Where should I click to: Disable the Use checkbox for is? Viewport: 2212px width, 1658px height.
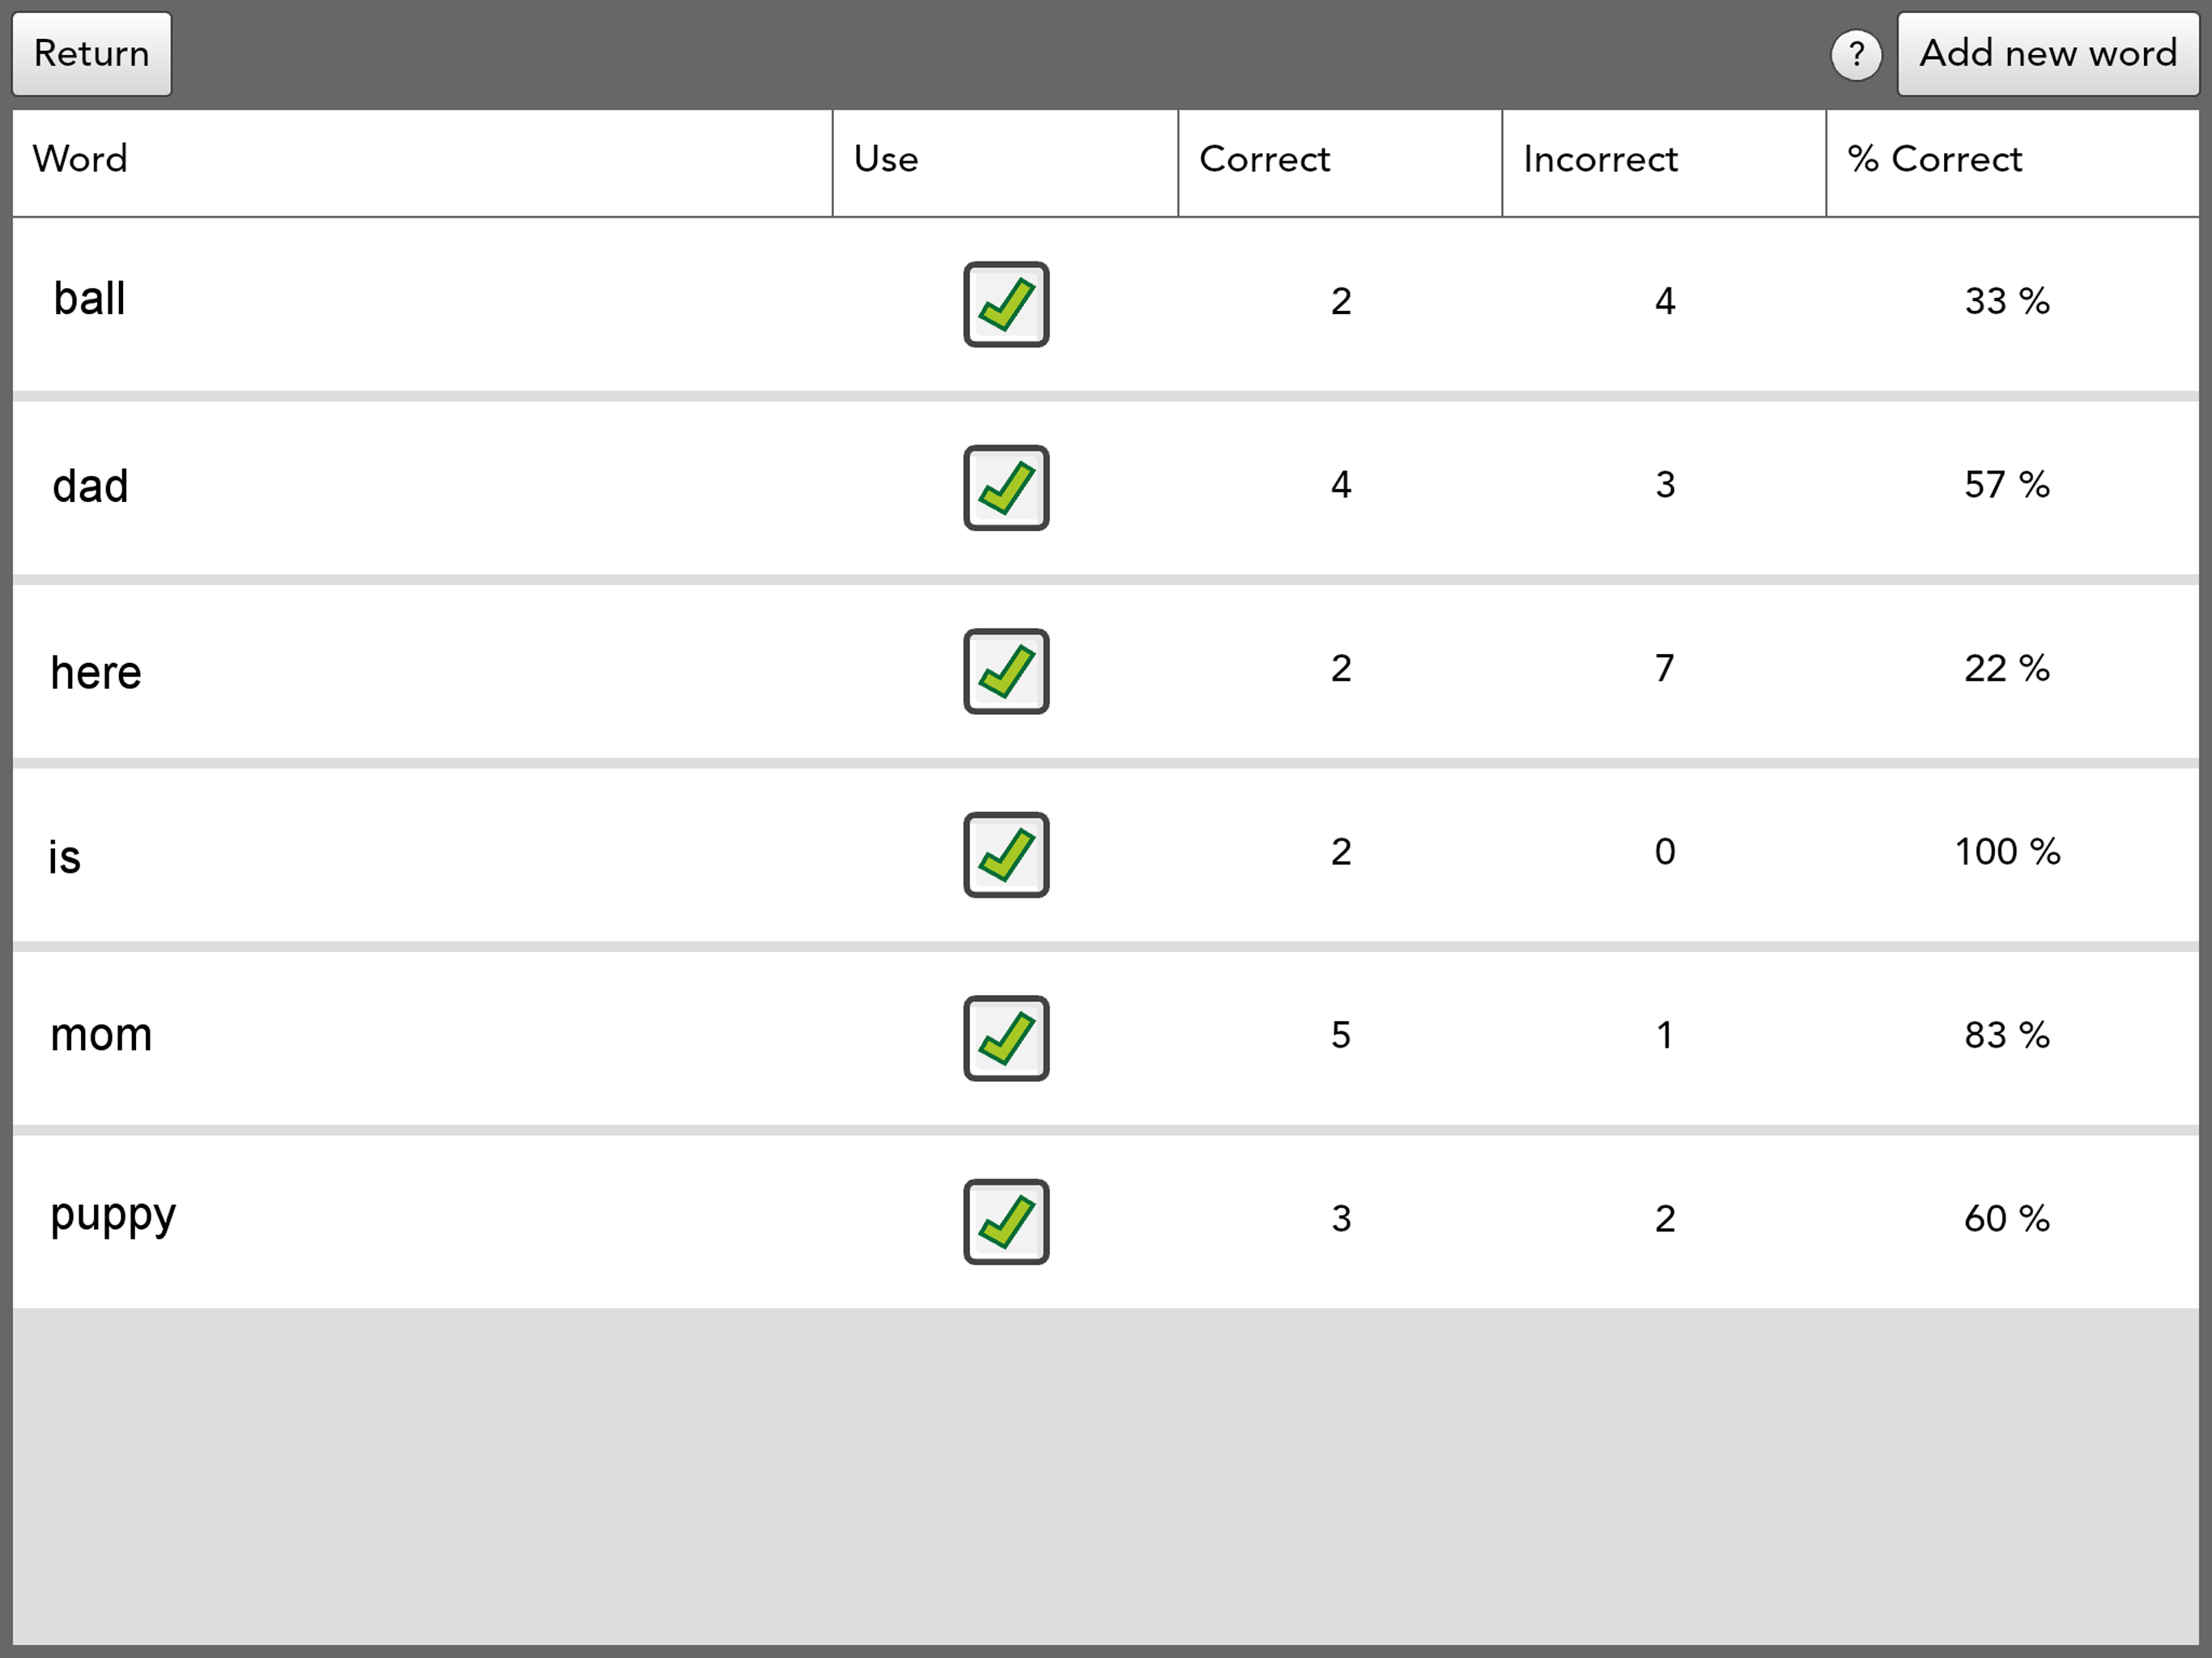pos(1006,855)
